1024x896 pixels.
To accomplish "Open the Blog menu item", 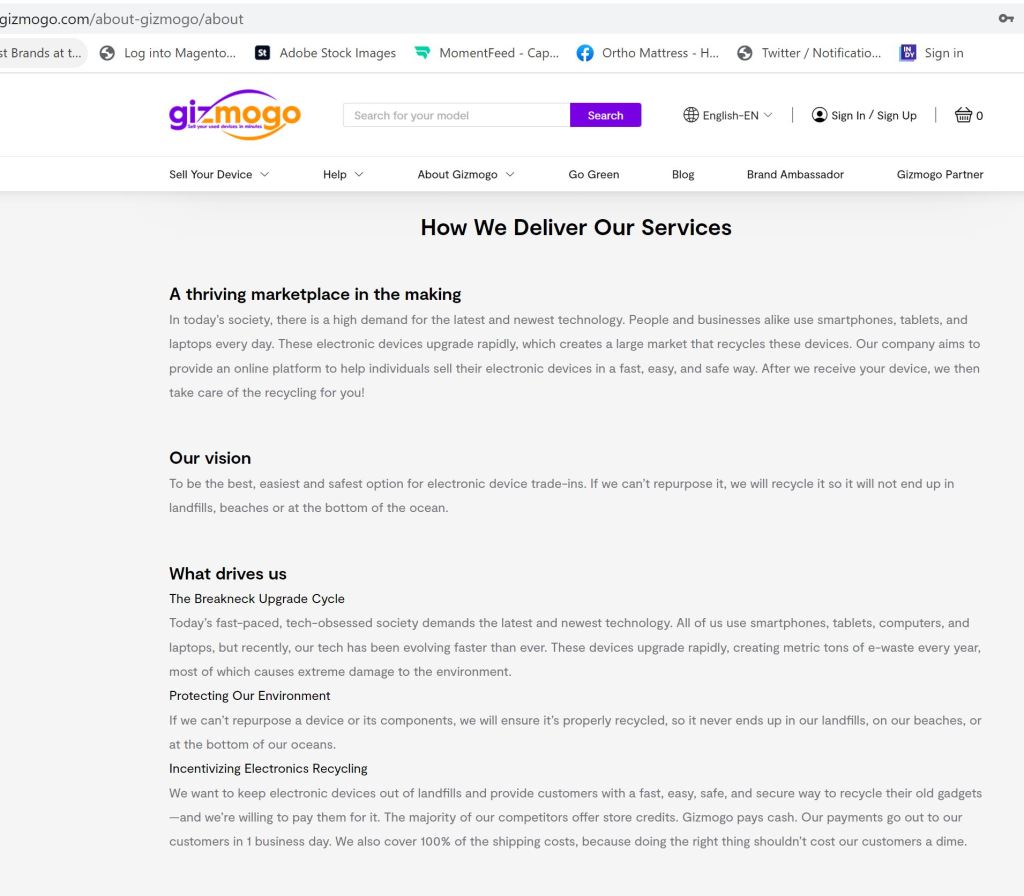I will (683, 174).
